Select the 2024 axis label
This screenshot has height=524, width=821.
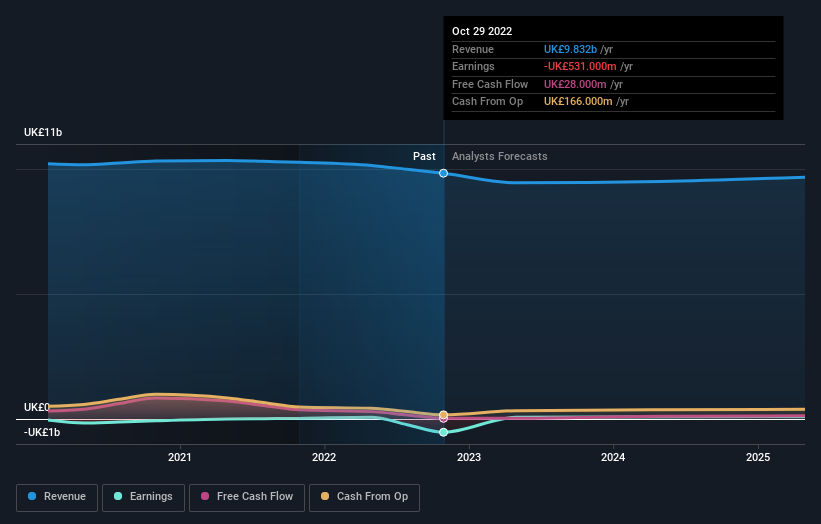coord(613,458)
